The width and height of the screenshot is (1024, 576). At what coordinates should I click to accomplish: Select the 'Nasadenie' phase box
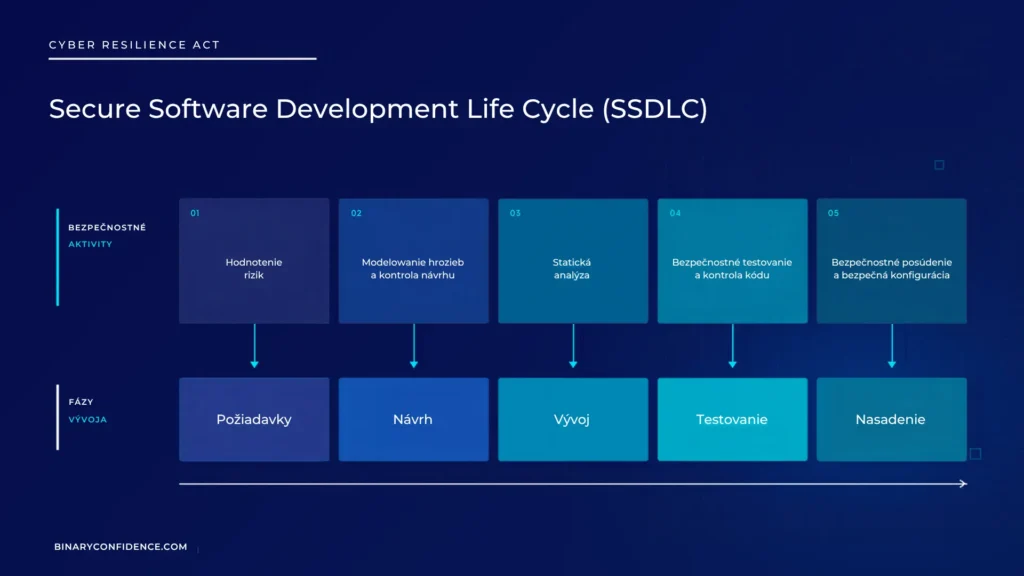pos(891,419)
